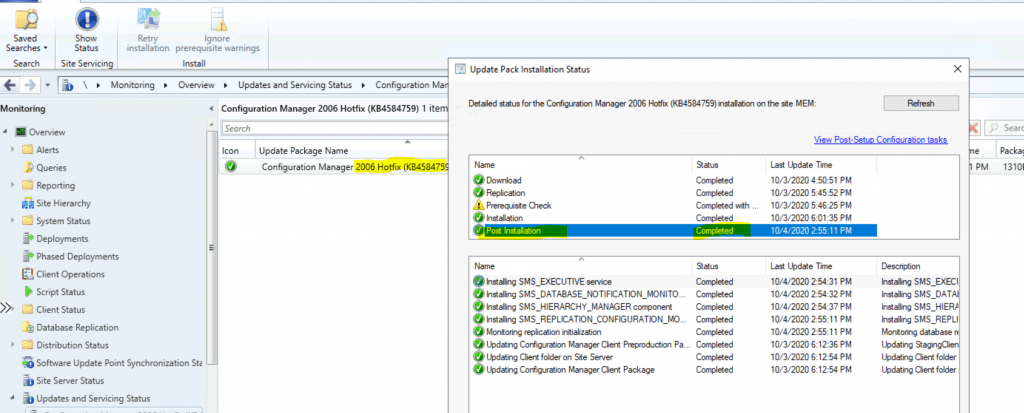Select System Status folder
This screenshot has height=413, width=1024.
tap(56, 221)
